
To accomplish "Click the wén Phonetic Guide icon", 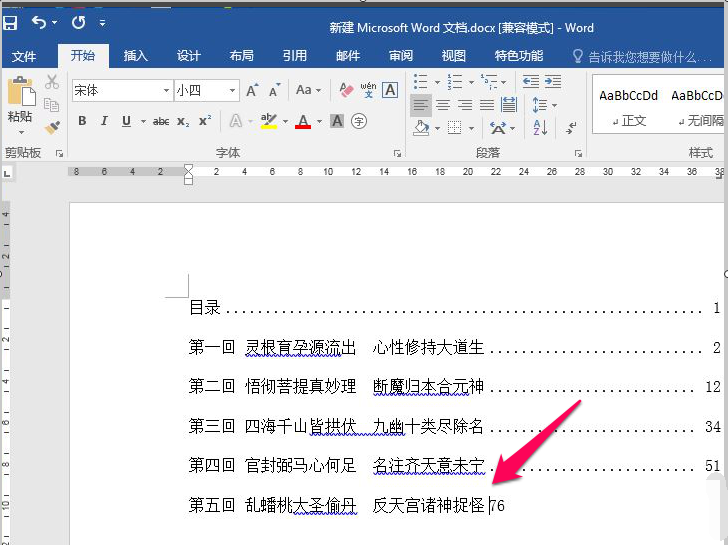I will pos(368,90).
